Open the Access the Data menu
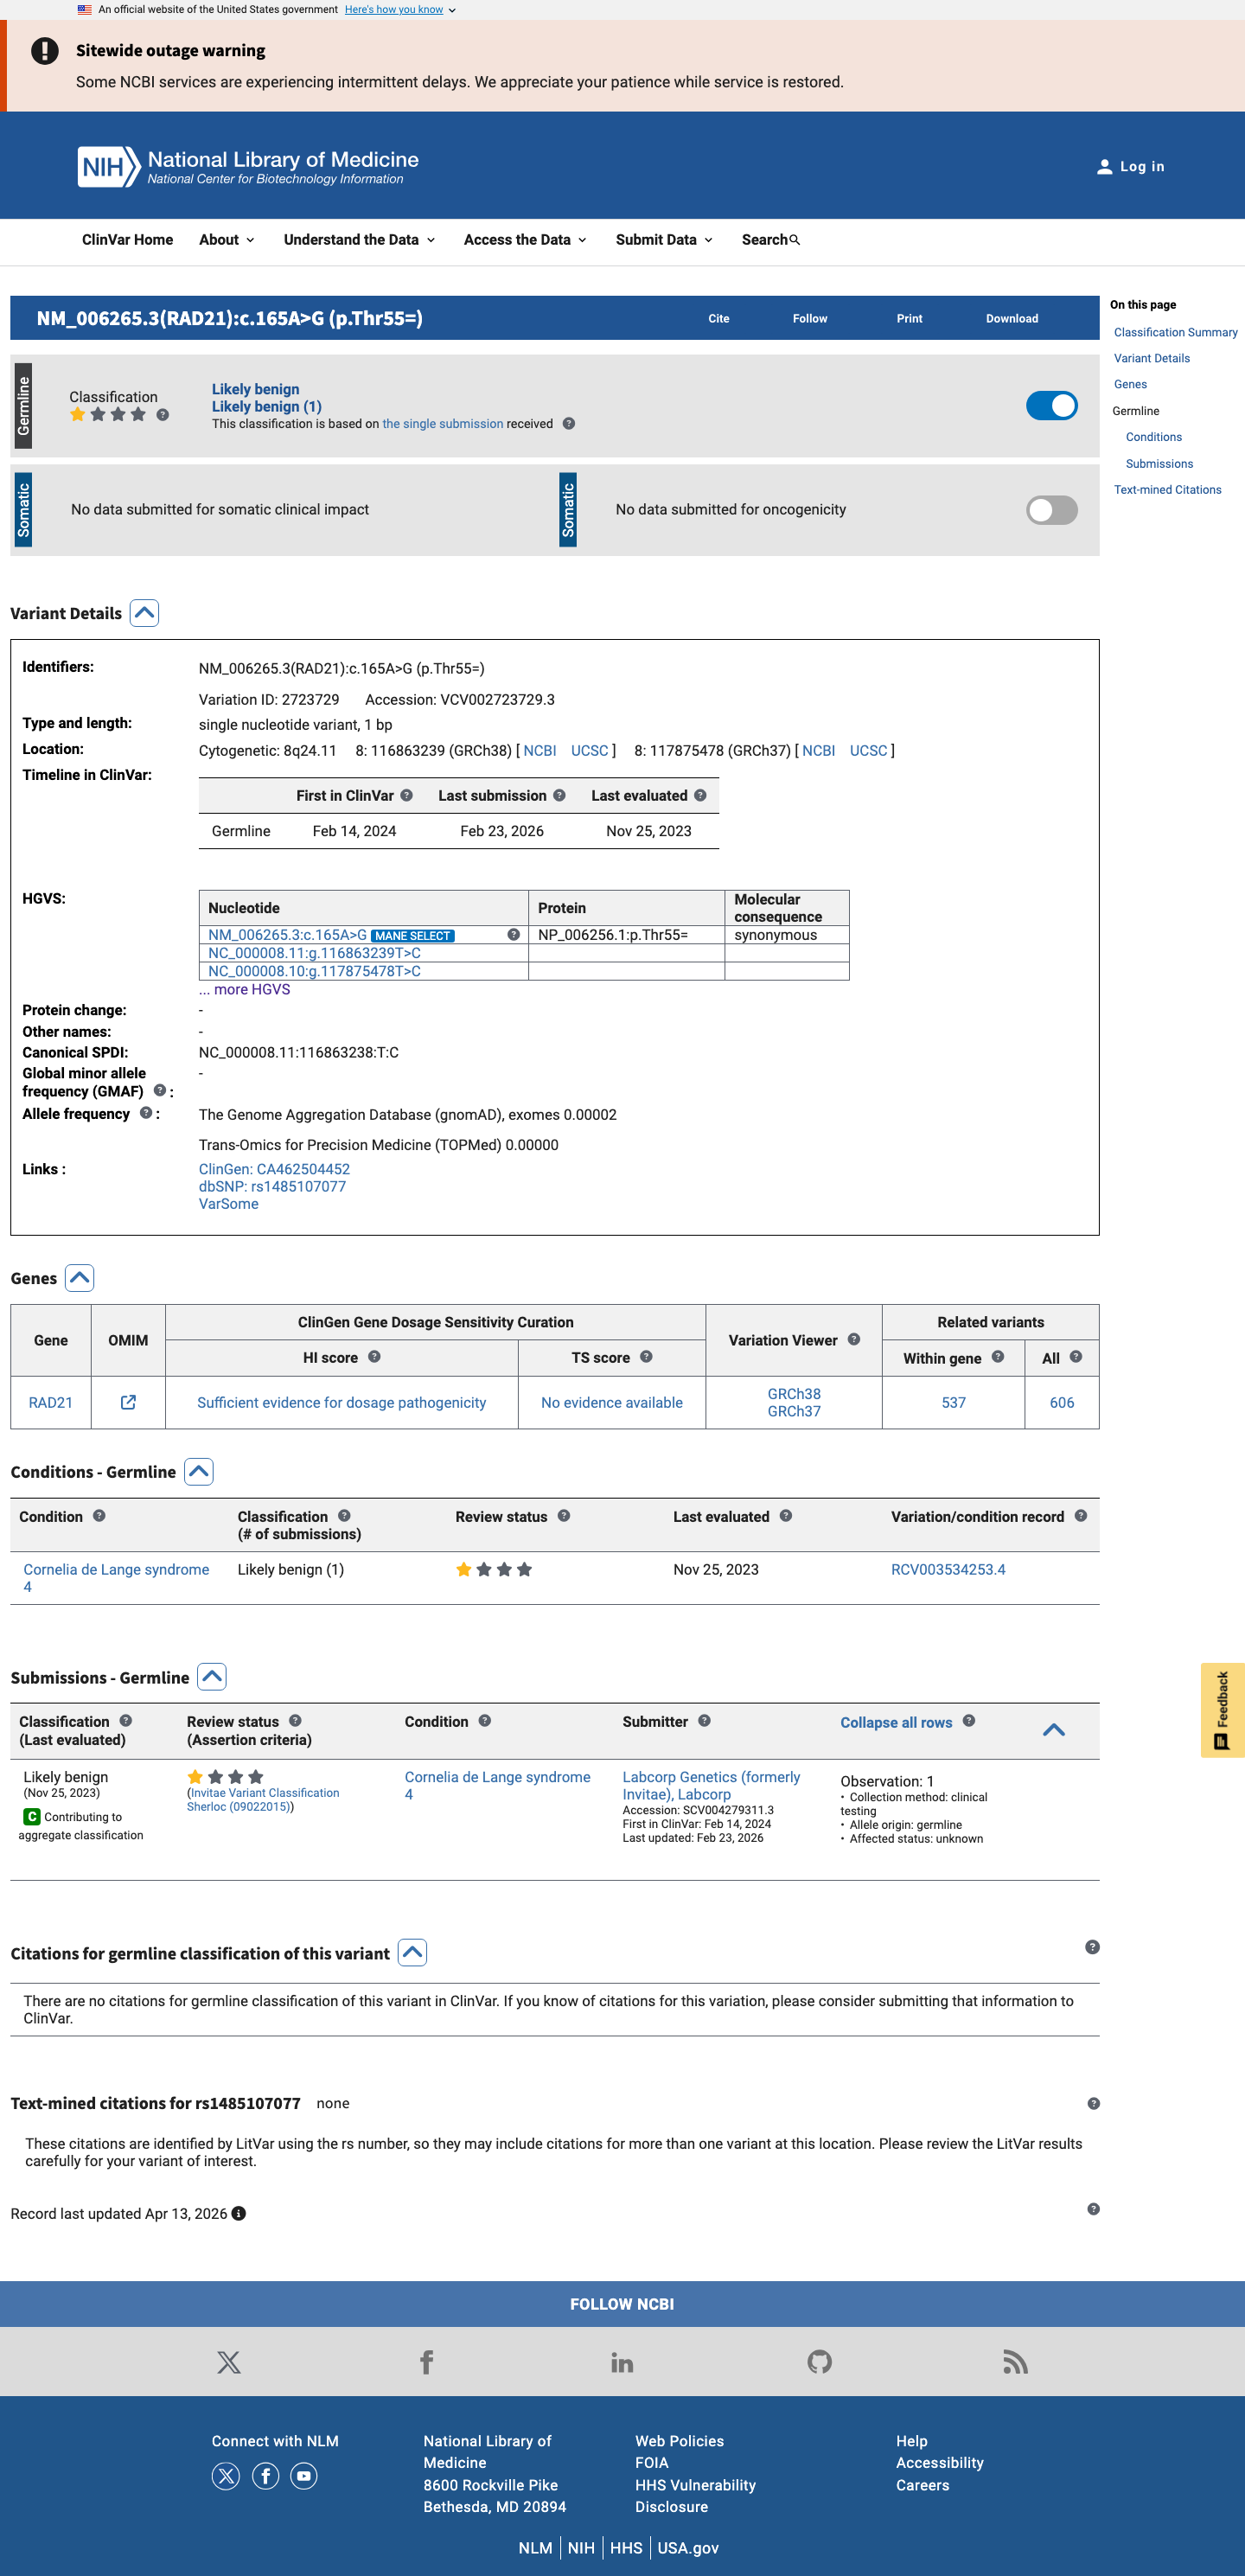1245x2576 pixels. coord(525,240)
